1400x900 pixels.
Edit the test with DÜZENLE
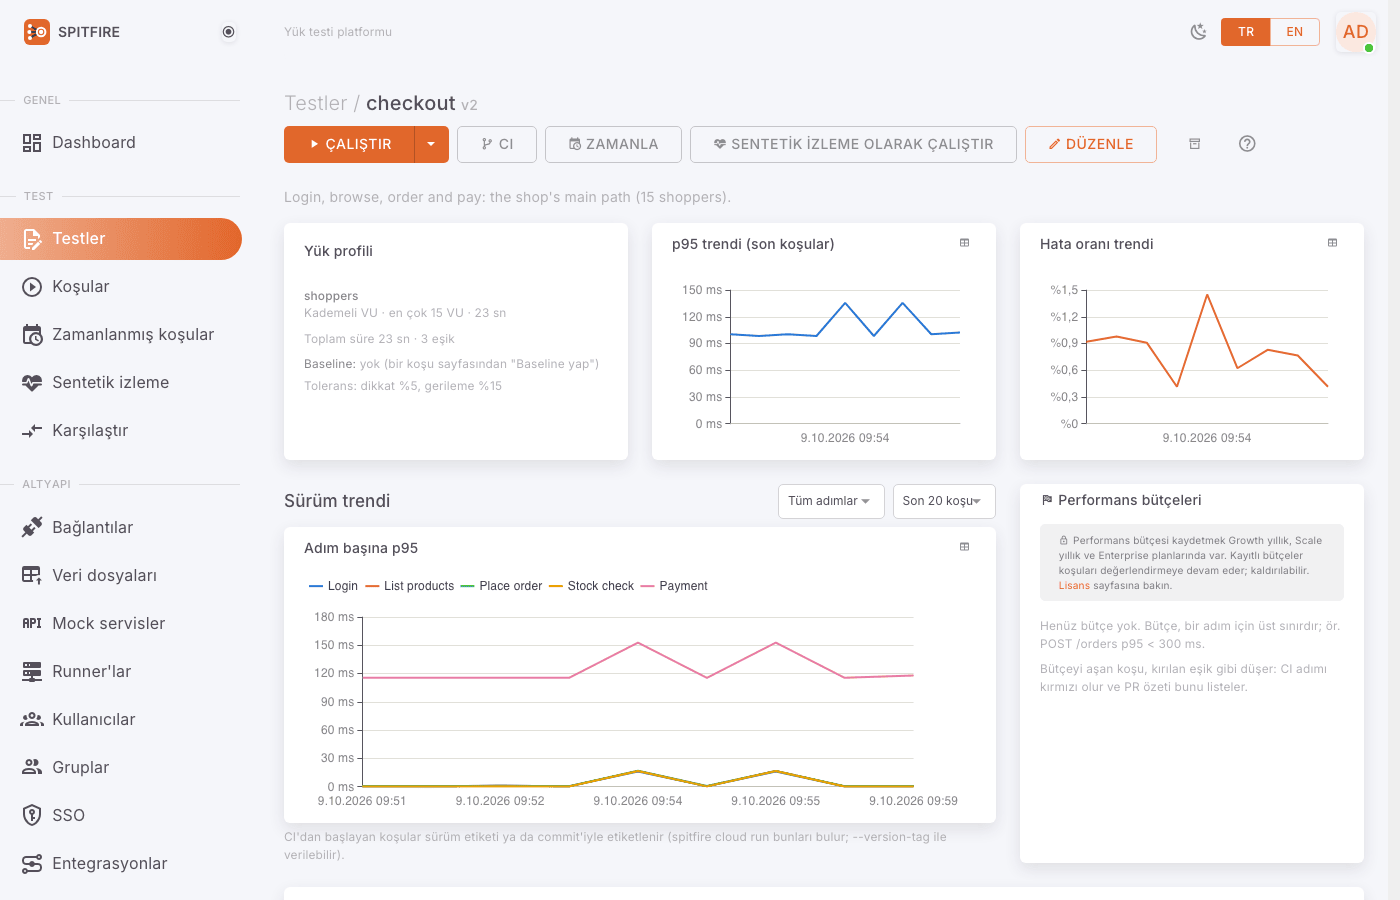click(x=1091, y=144)
